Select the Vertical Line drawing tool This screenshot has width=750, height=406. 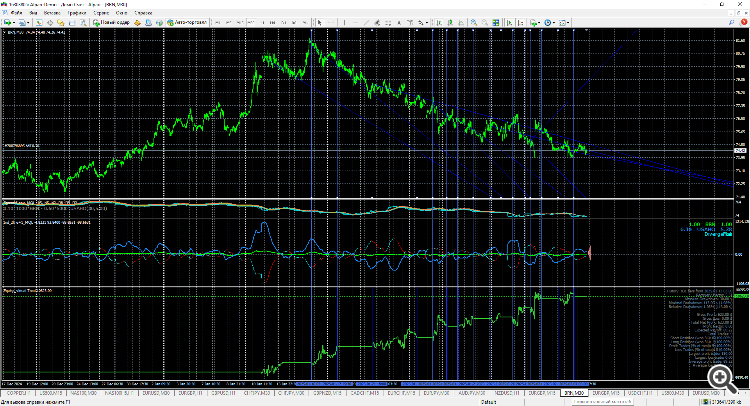(x=344, y=22)
